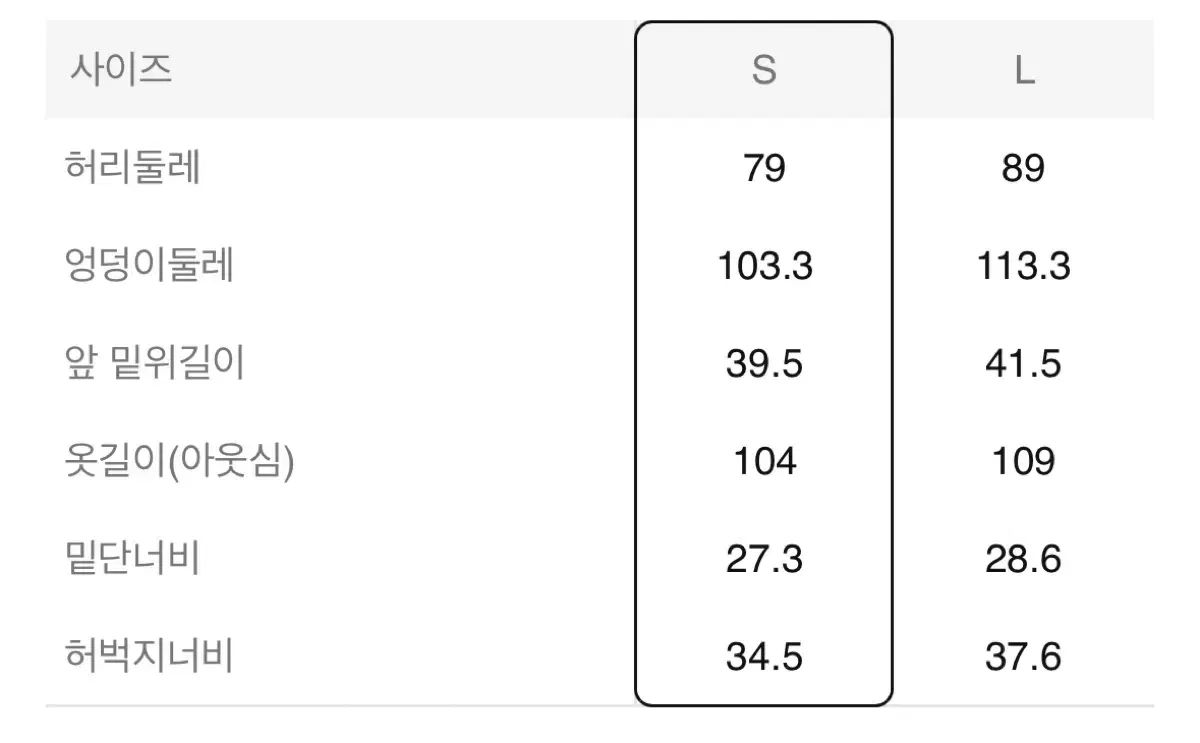Select the S waist value 79
The width and height of the screenshot is (1200, 743).
(x=764, y=168)
